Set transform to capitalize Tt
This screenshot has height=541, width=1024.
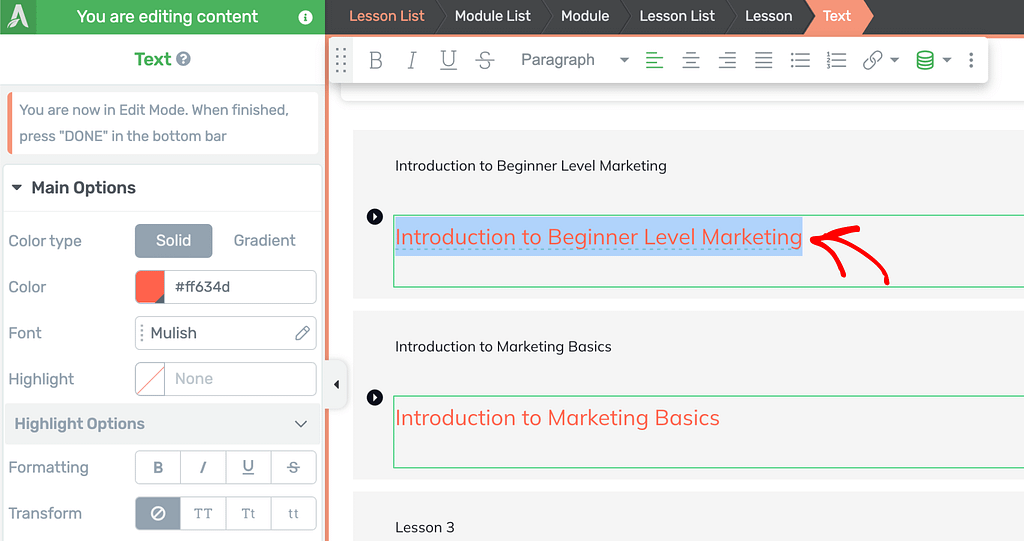point(248,514)
